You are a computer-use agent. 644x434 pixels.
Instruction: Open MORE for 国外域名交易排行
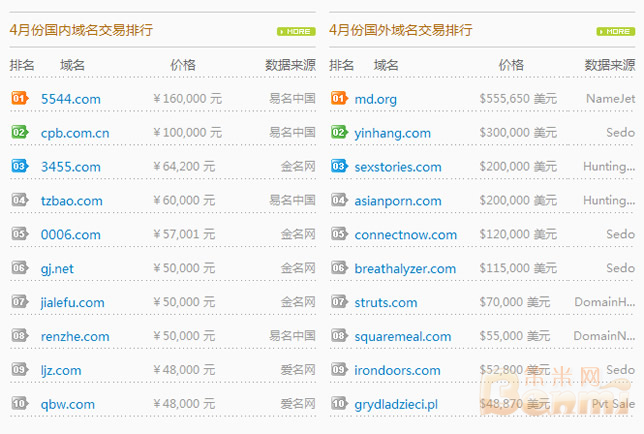tap(616, 32)
